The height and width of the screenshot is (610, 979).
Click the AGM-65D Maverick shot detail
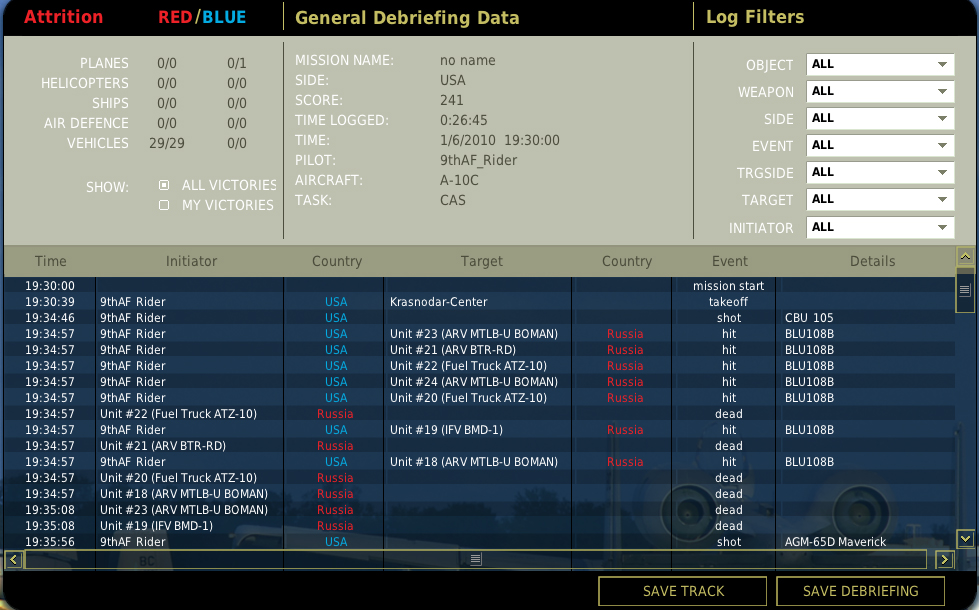(x=835, y=543)
